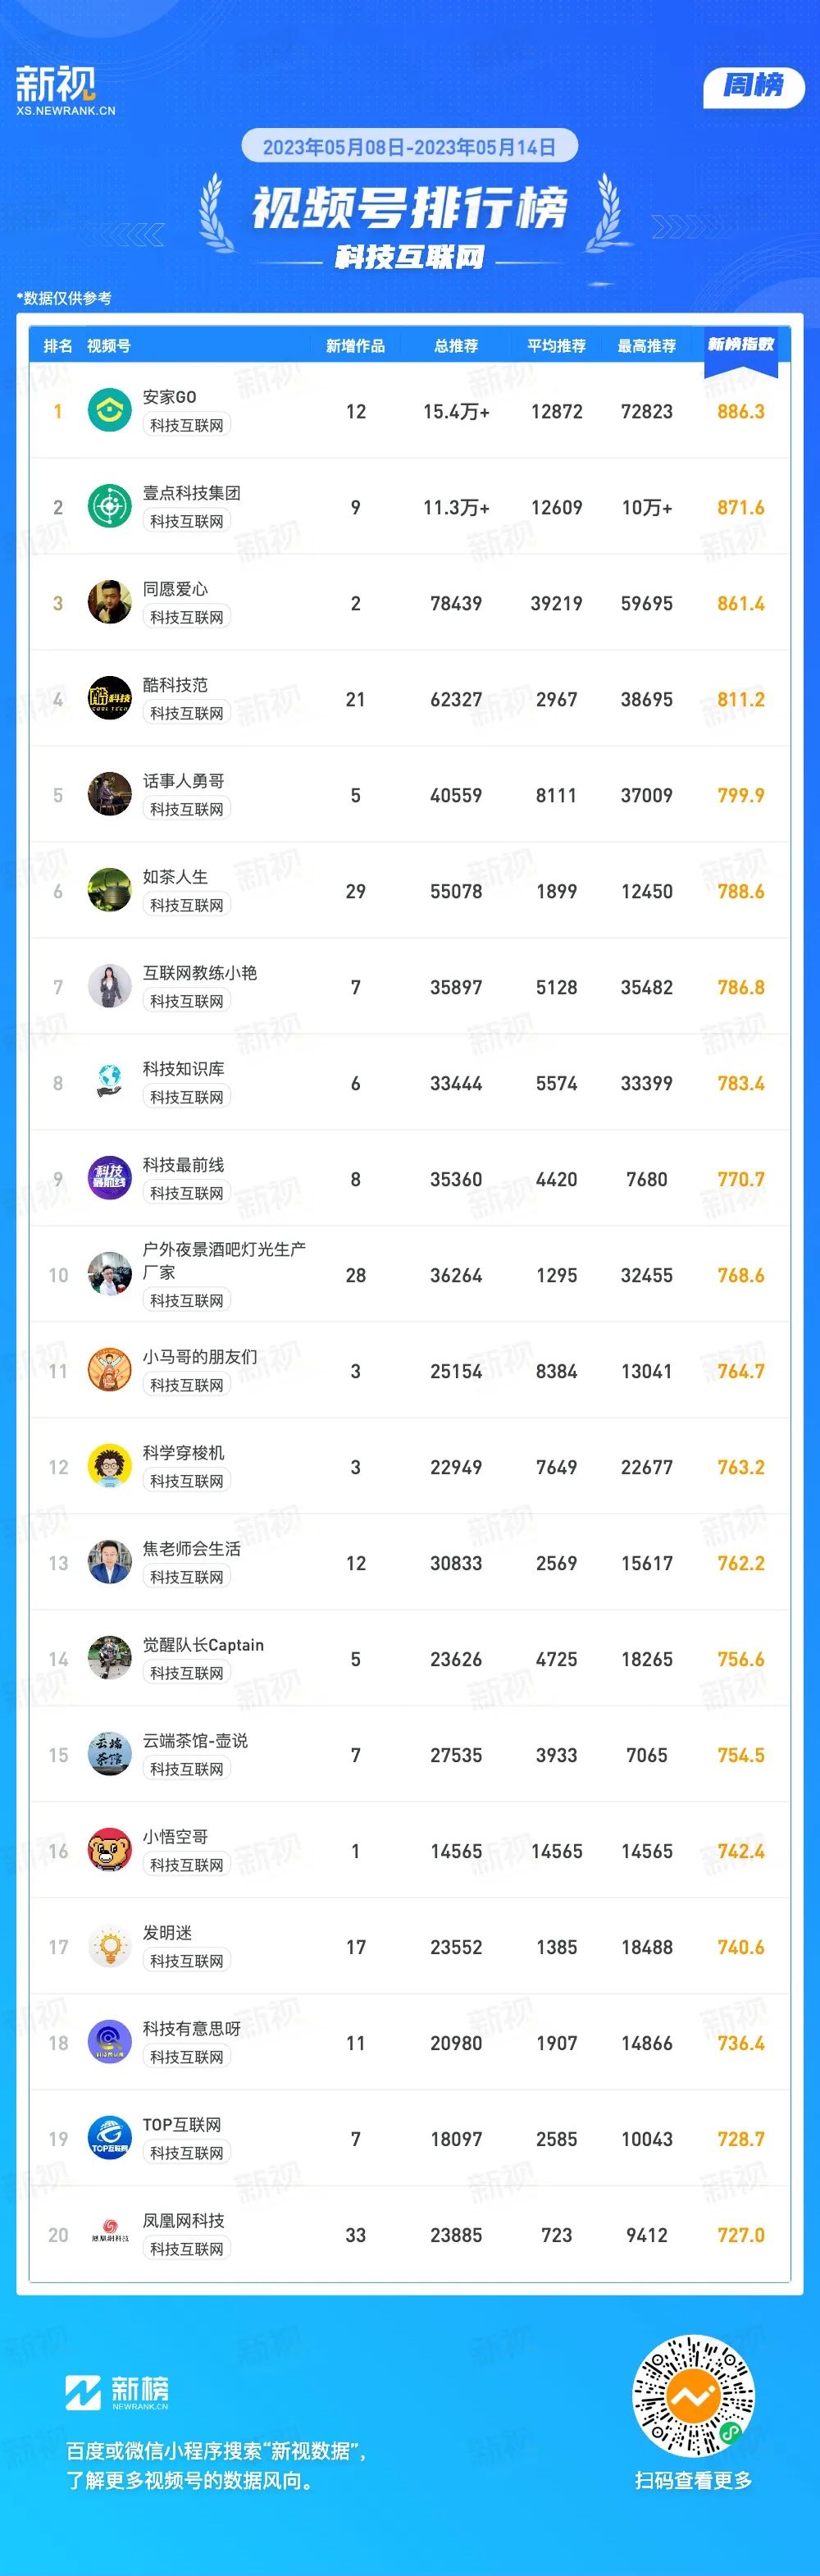Select the 周榜 weekly ranking tab
The image size is (820, 2576).
[x=754, y=86]
